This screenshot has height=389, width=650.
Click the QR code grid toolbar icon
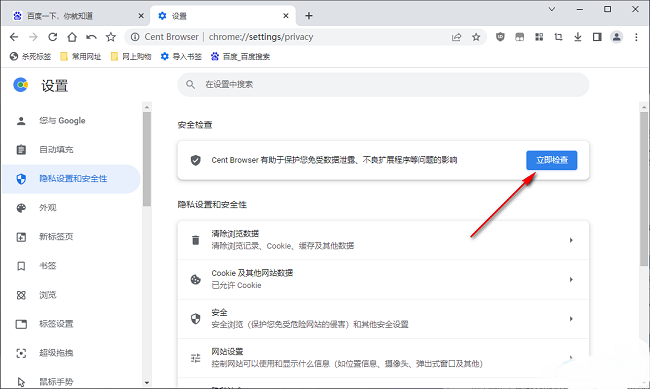(539, 37)
